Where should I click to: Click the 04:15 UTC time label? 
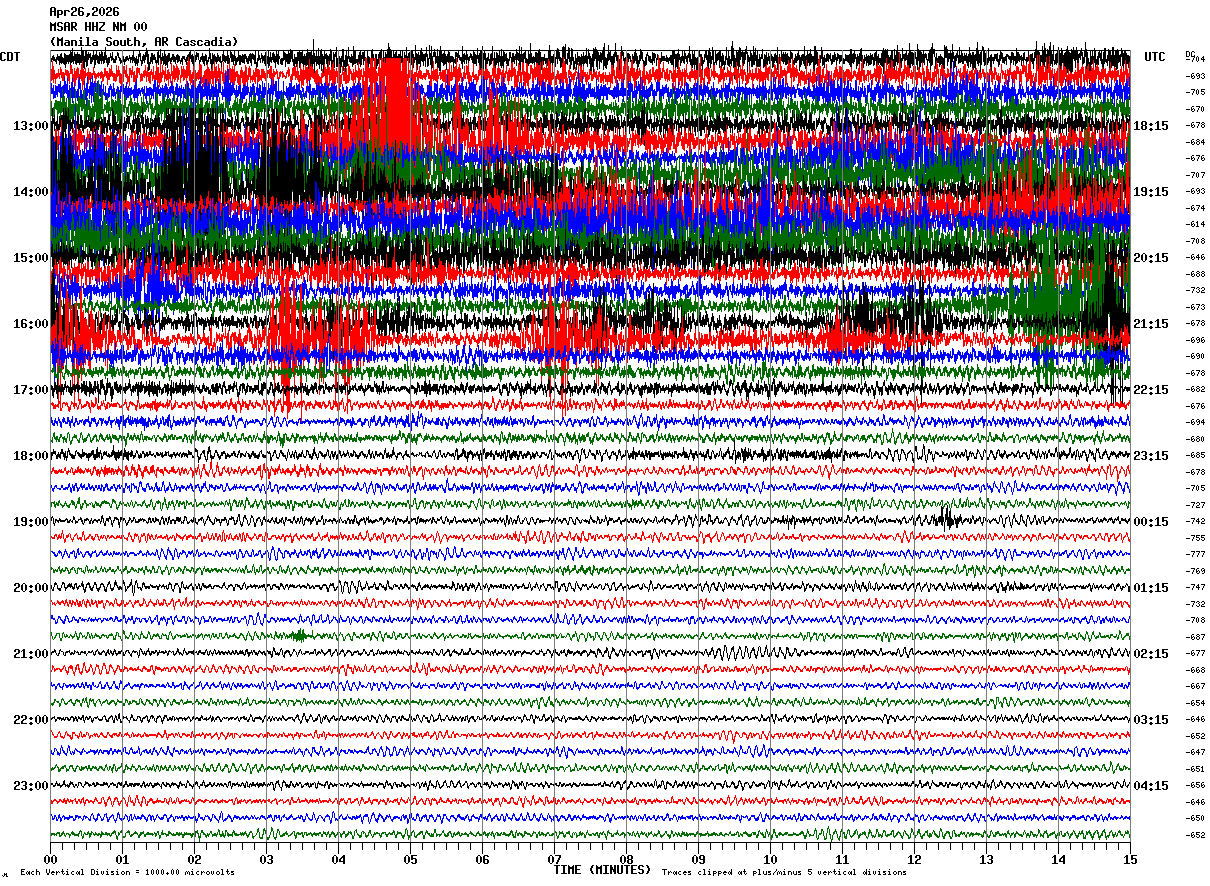click(1151, 786)
